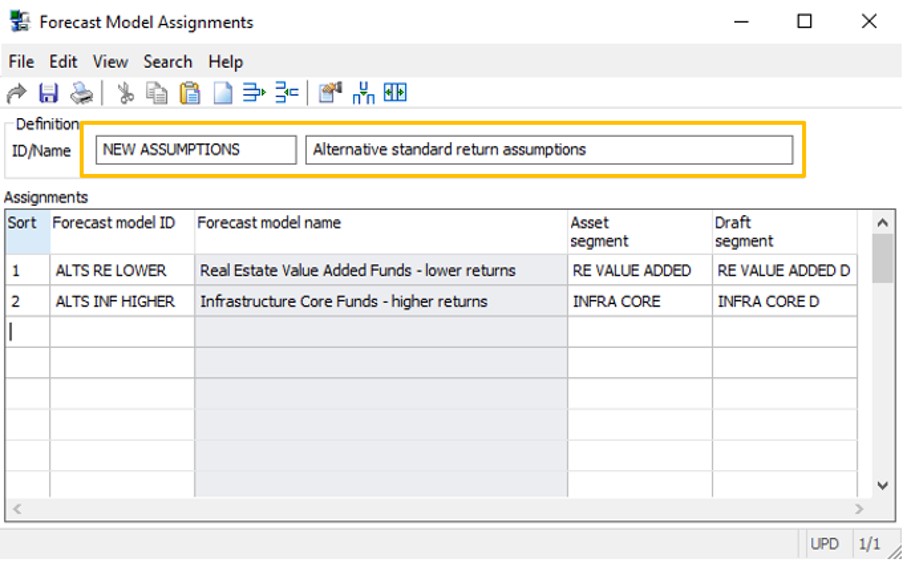911x567 pixels.
Task: Select the INFRA CORE D draft cell
Action: pos(784,301)
